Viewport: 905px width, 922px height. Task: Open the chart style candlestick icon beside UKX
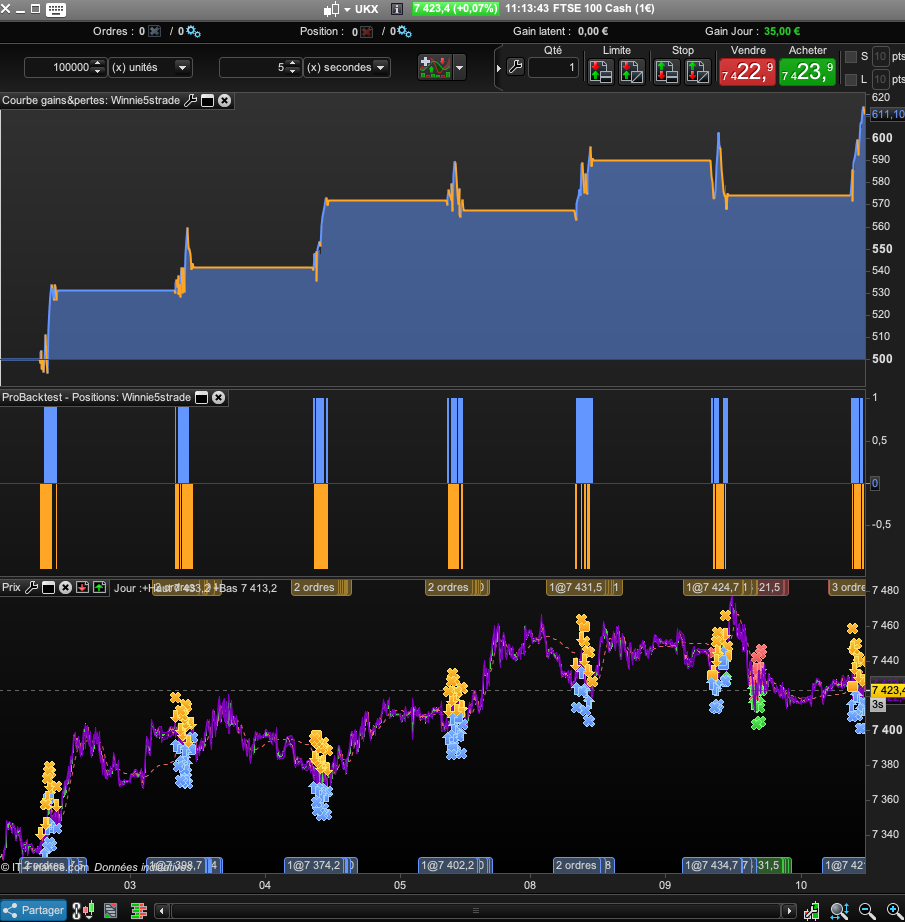tap(332, 9)
